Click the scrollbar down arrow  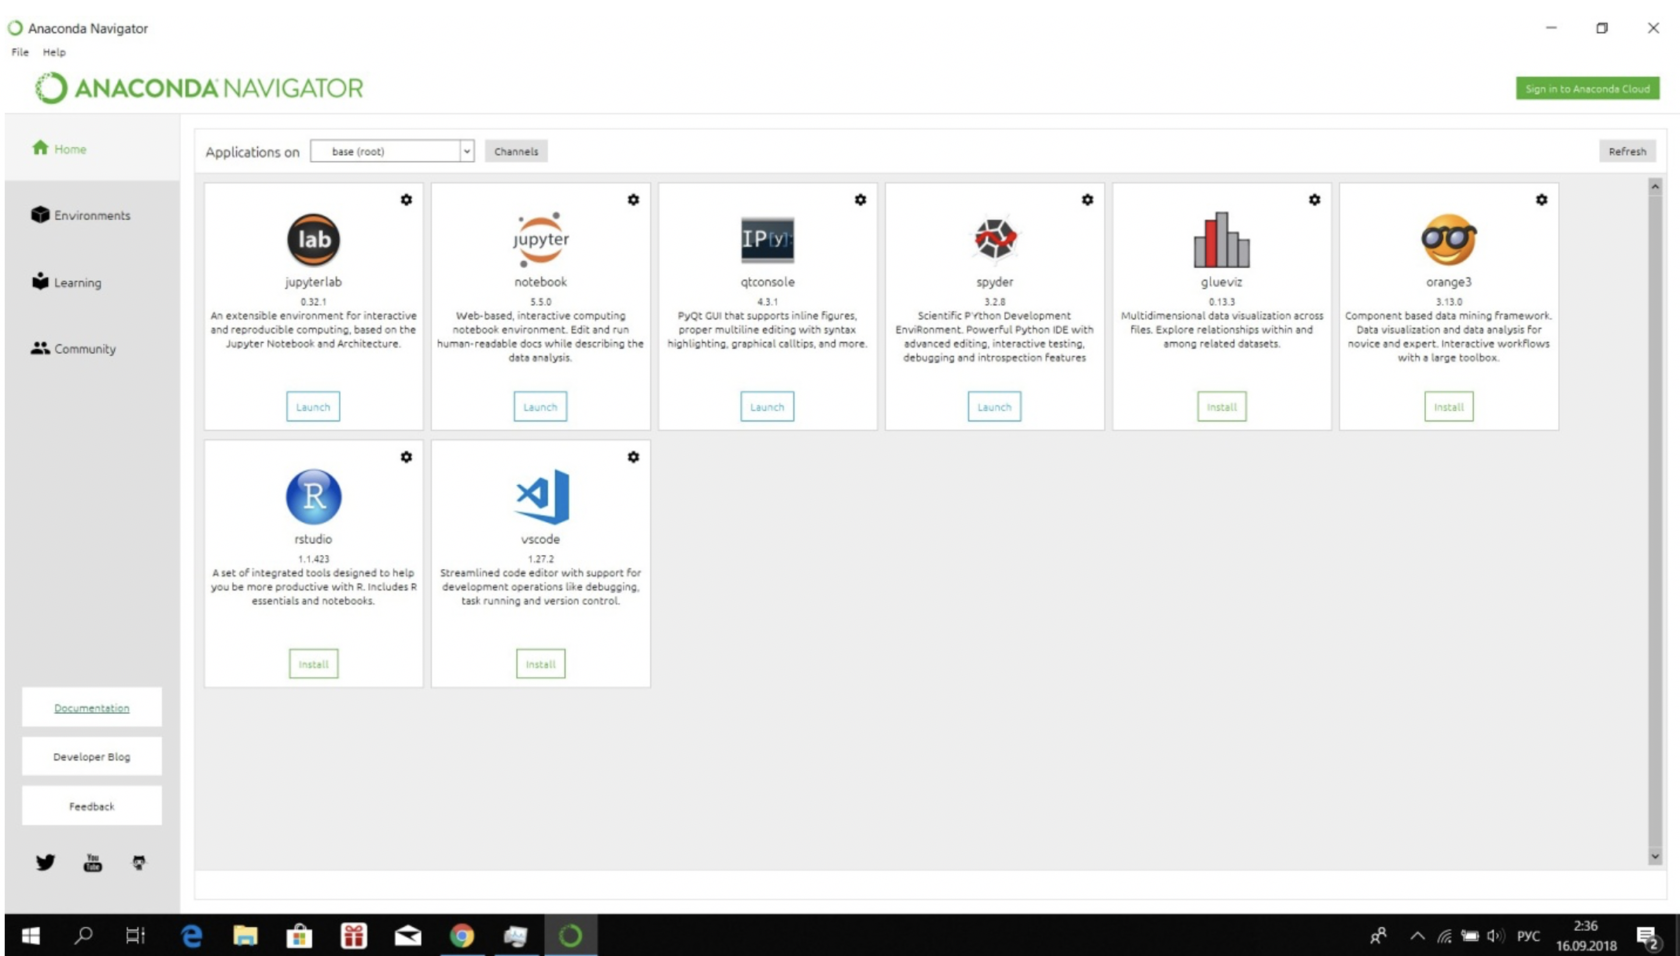point(1655,856)
